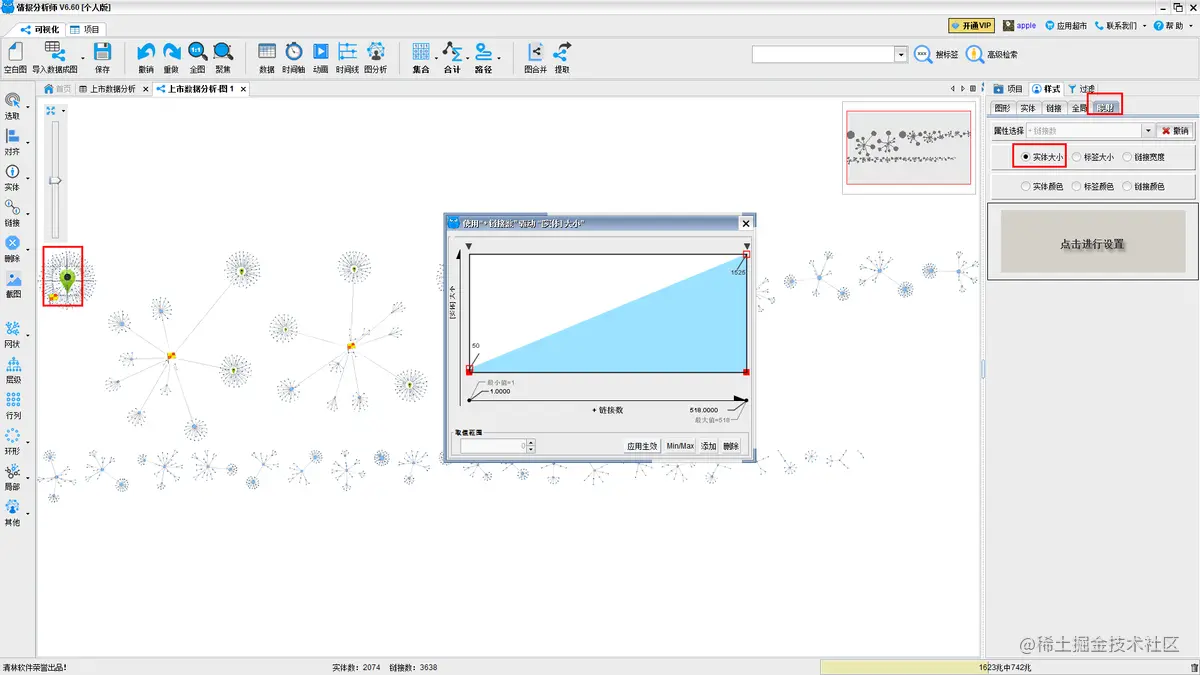
Task: Select the 实体大小 radio button
Action: click(1026, 157)
